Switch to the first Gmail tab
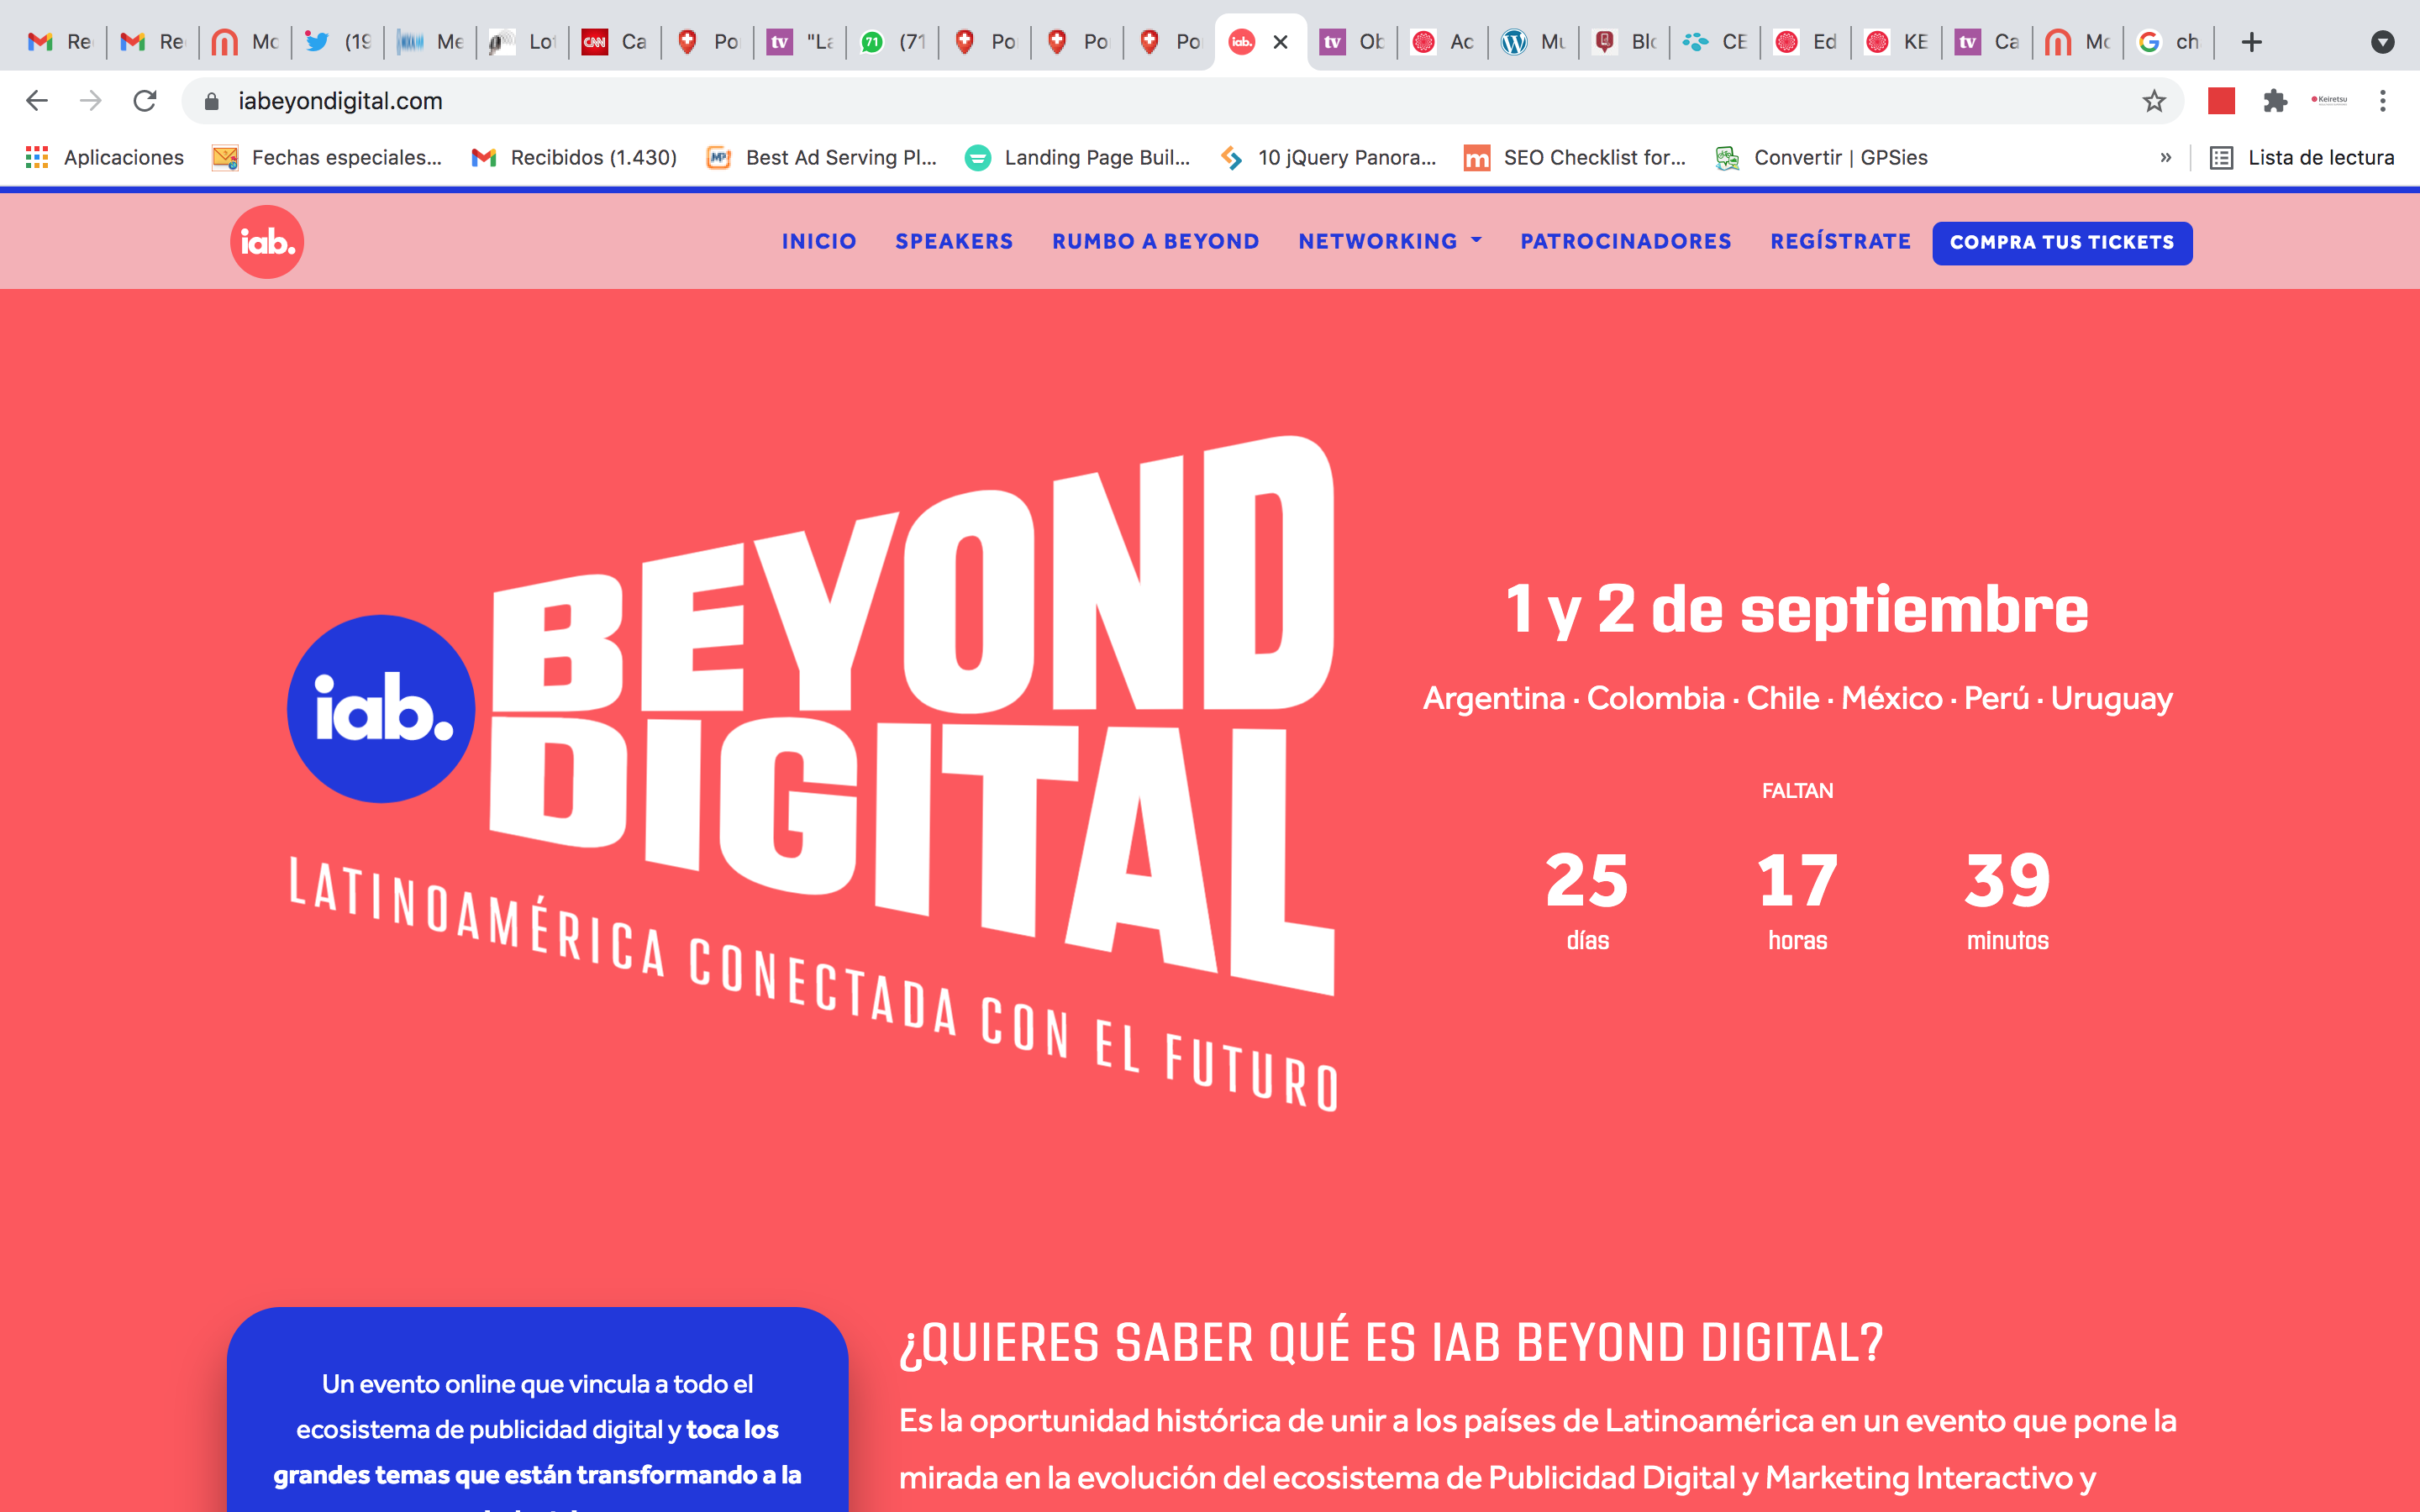 click(60, 42)
